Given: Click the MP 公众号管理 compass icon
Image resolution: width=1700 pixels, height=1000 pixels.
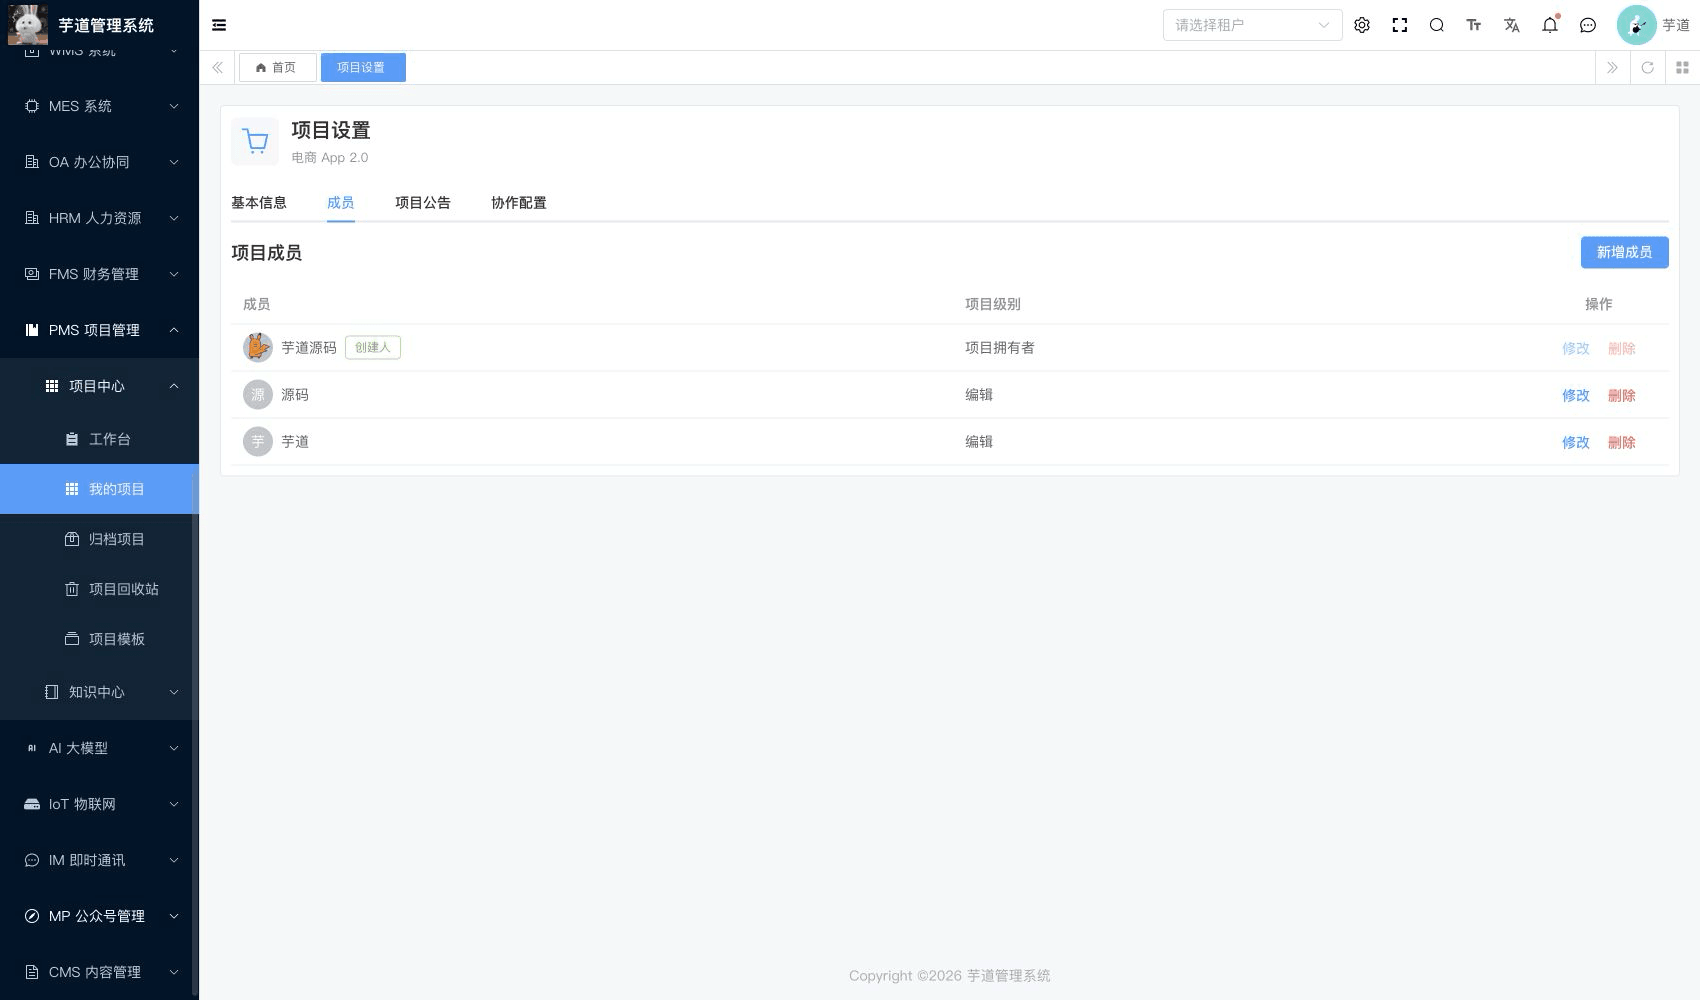Looking at the screenshot, I should click(32, 916).
